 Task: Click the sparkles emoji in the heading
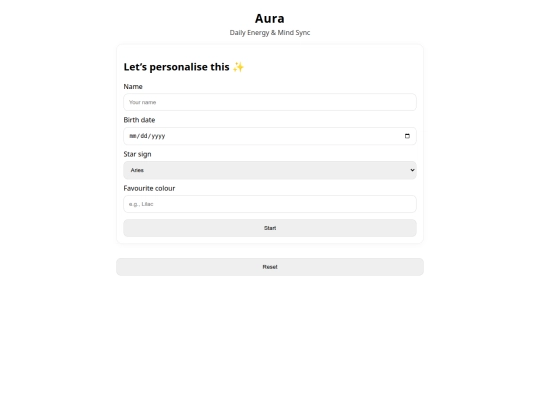tap(238, 67)
